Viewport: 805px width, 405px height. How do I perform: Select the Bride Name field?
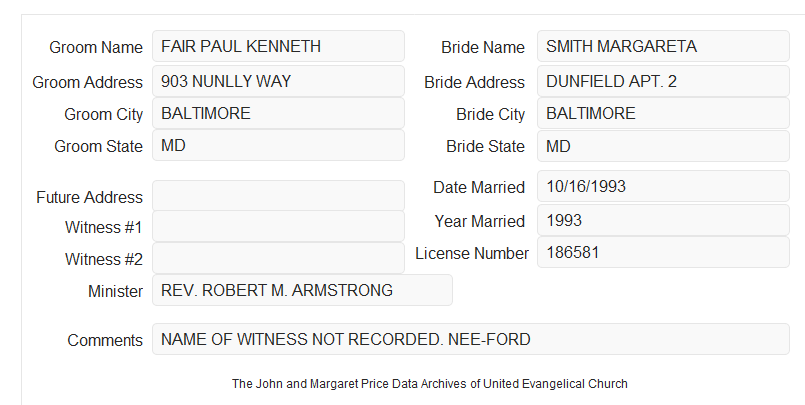point(663,46)
